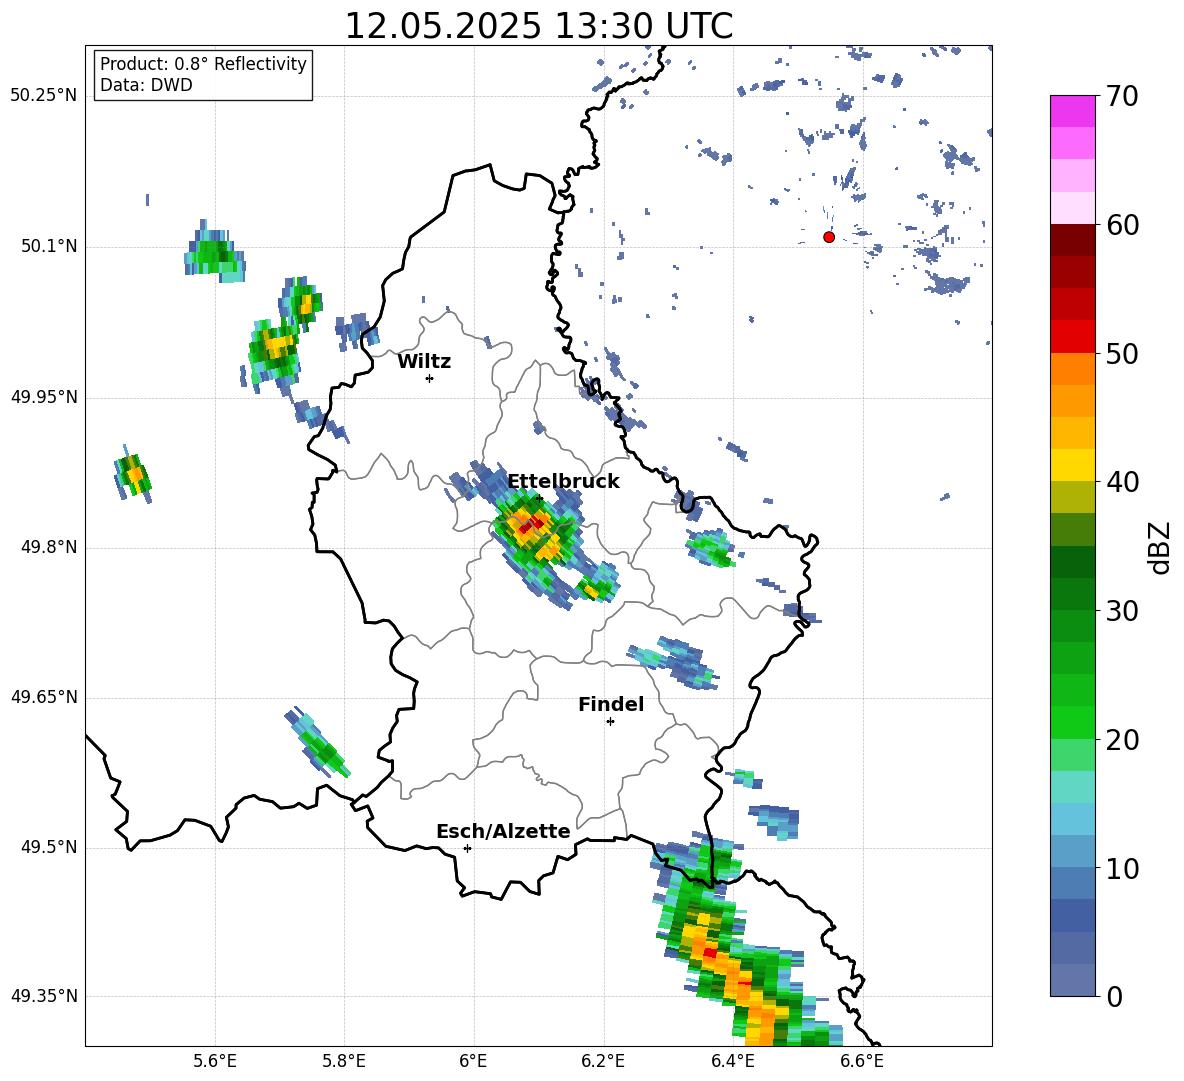Click the red radar site marker
The height and width of the screenshot is (1081, 1184).
point(828,237)
